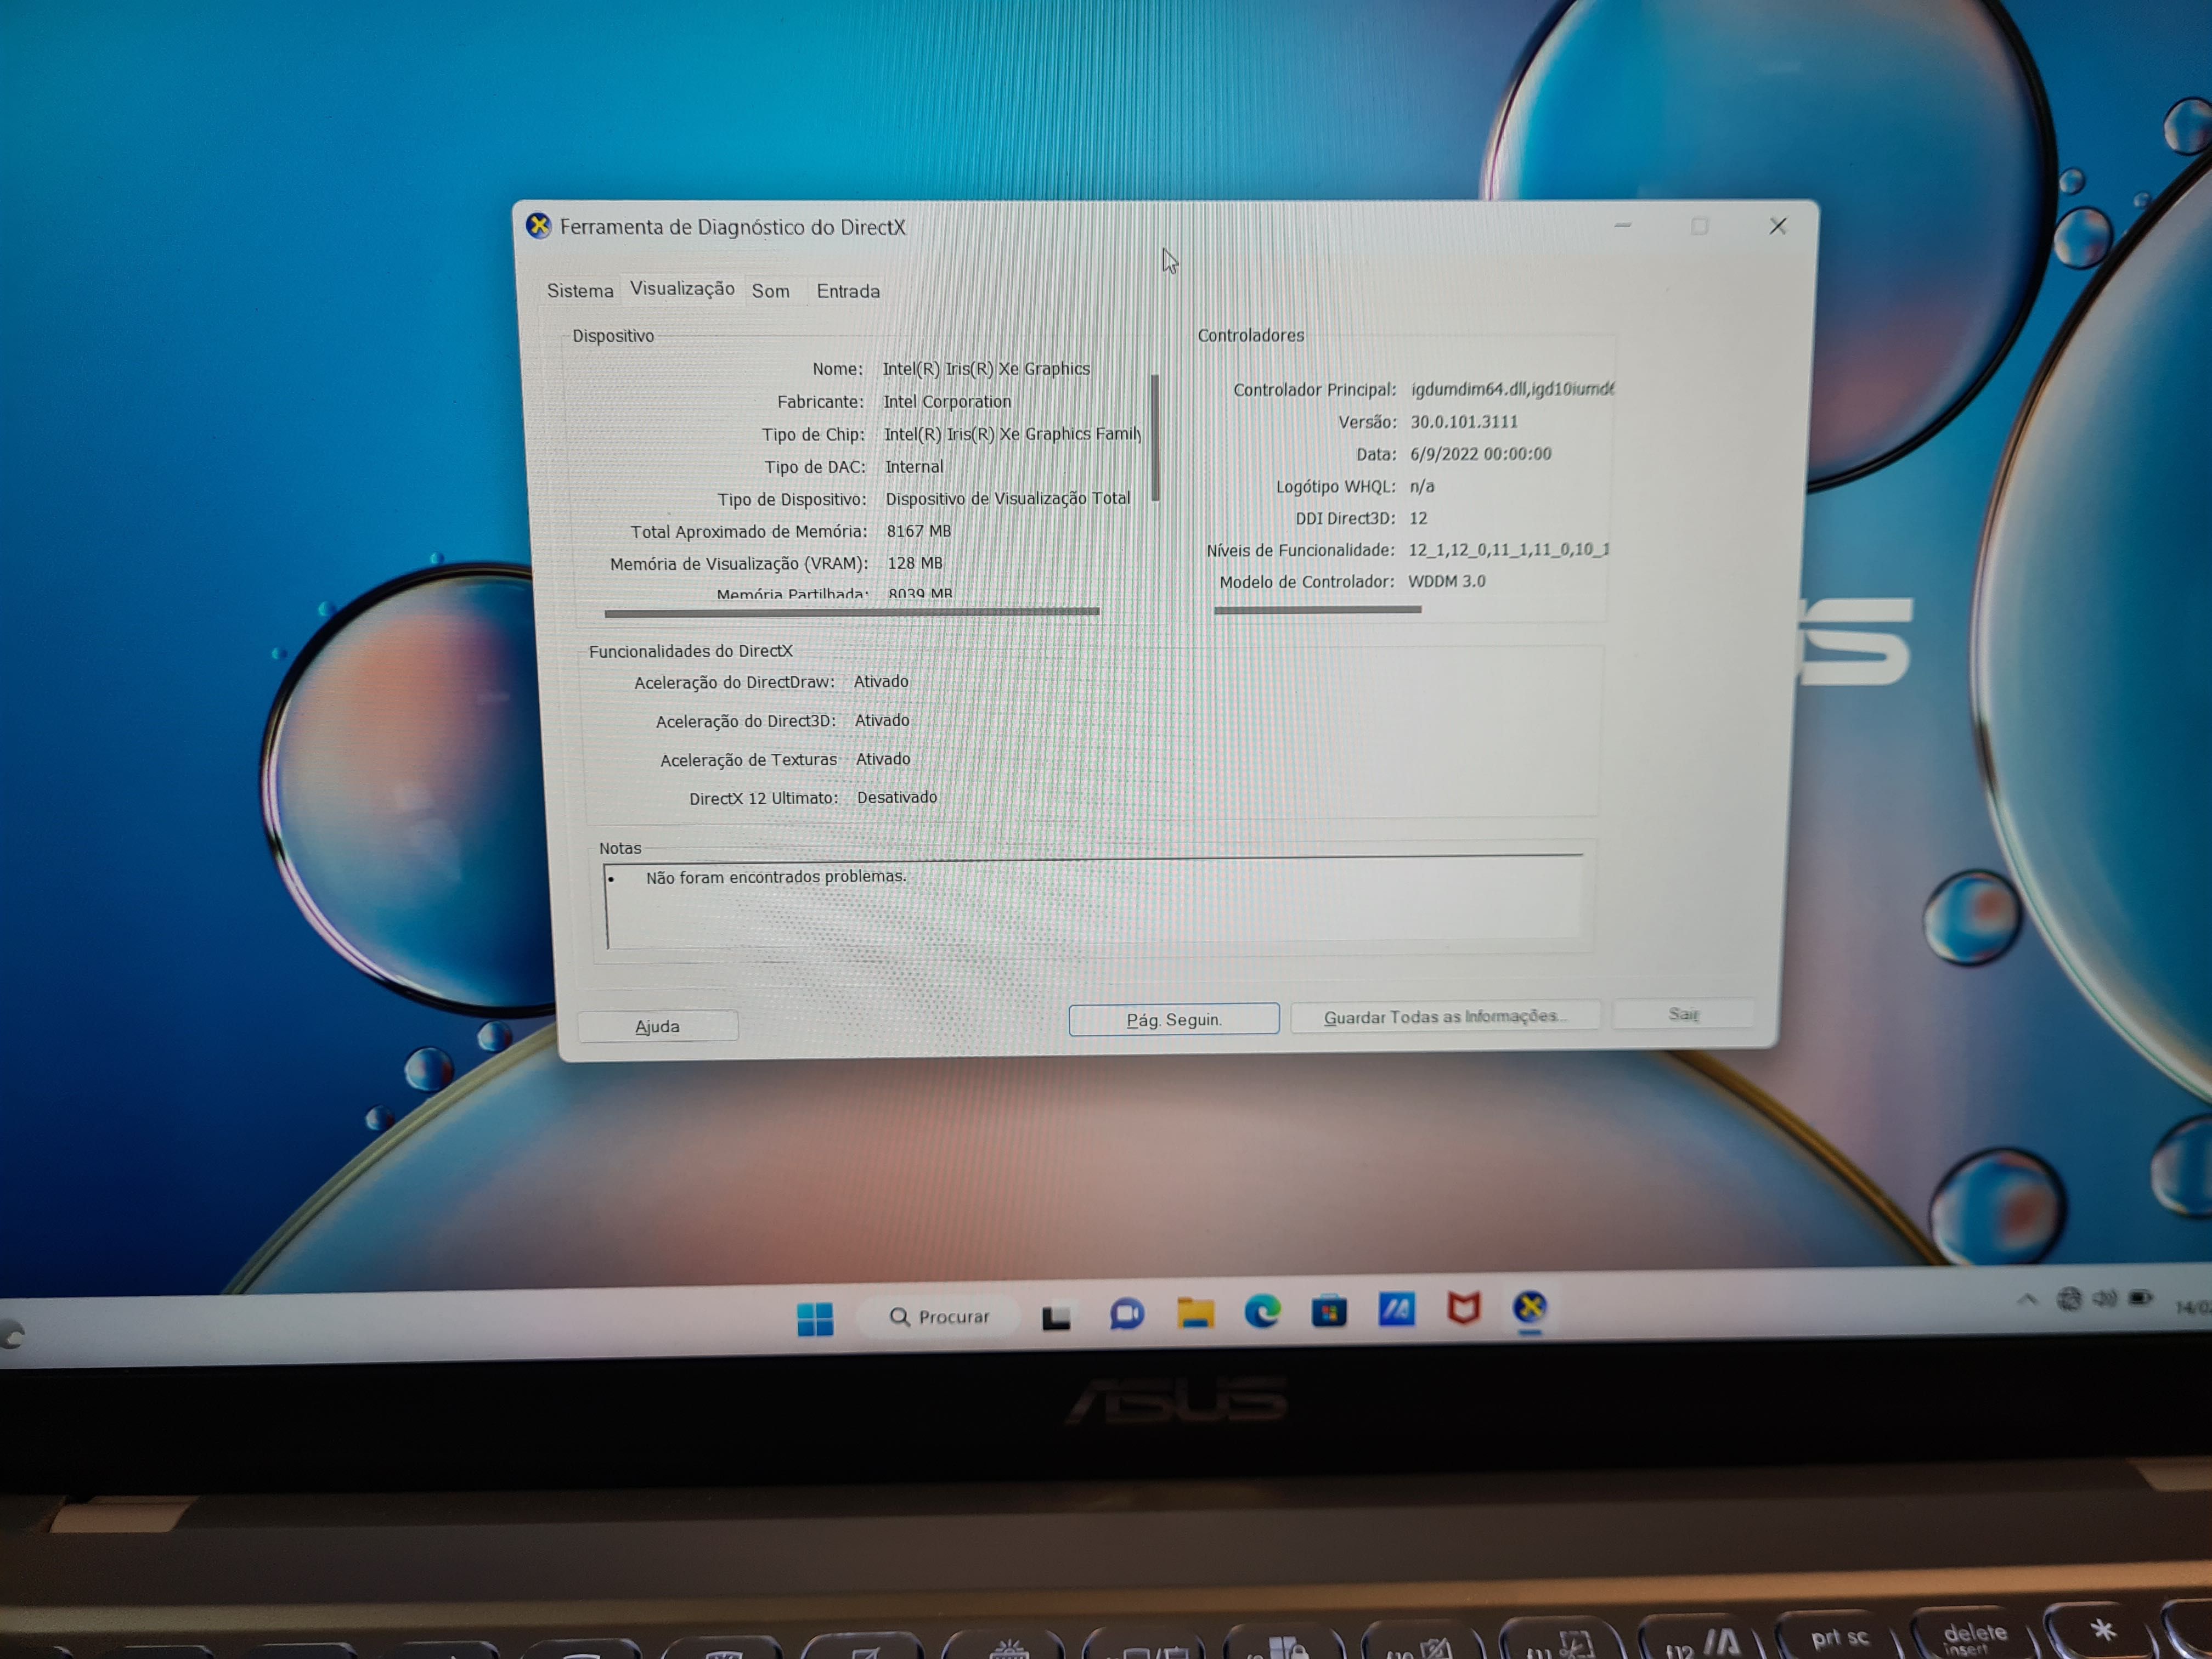Image resolution: width=2212 pixels, height=1659 pixels.
Task: Click the DirectX Diagnostic taskbar icon
Action: pos(1530,1307)
